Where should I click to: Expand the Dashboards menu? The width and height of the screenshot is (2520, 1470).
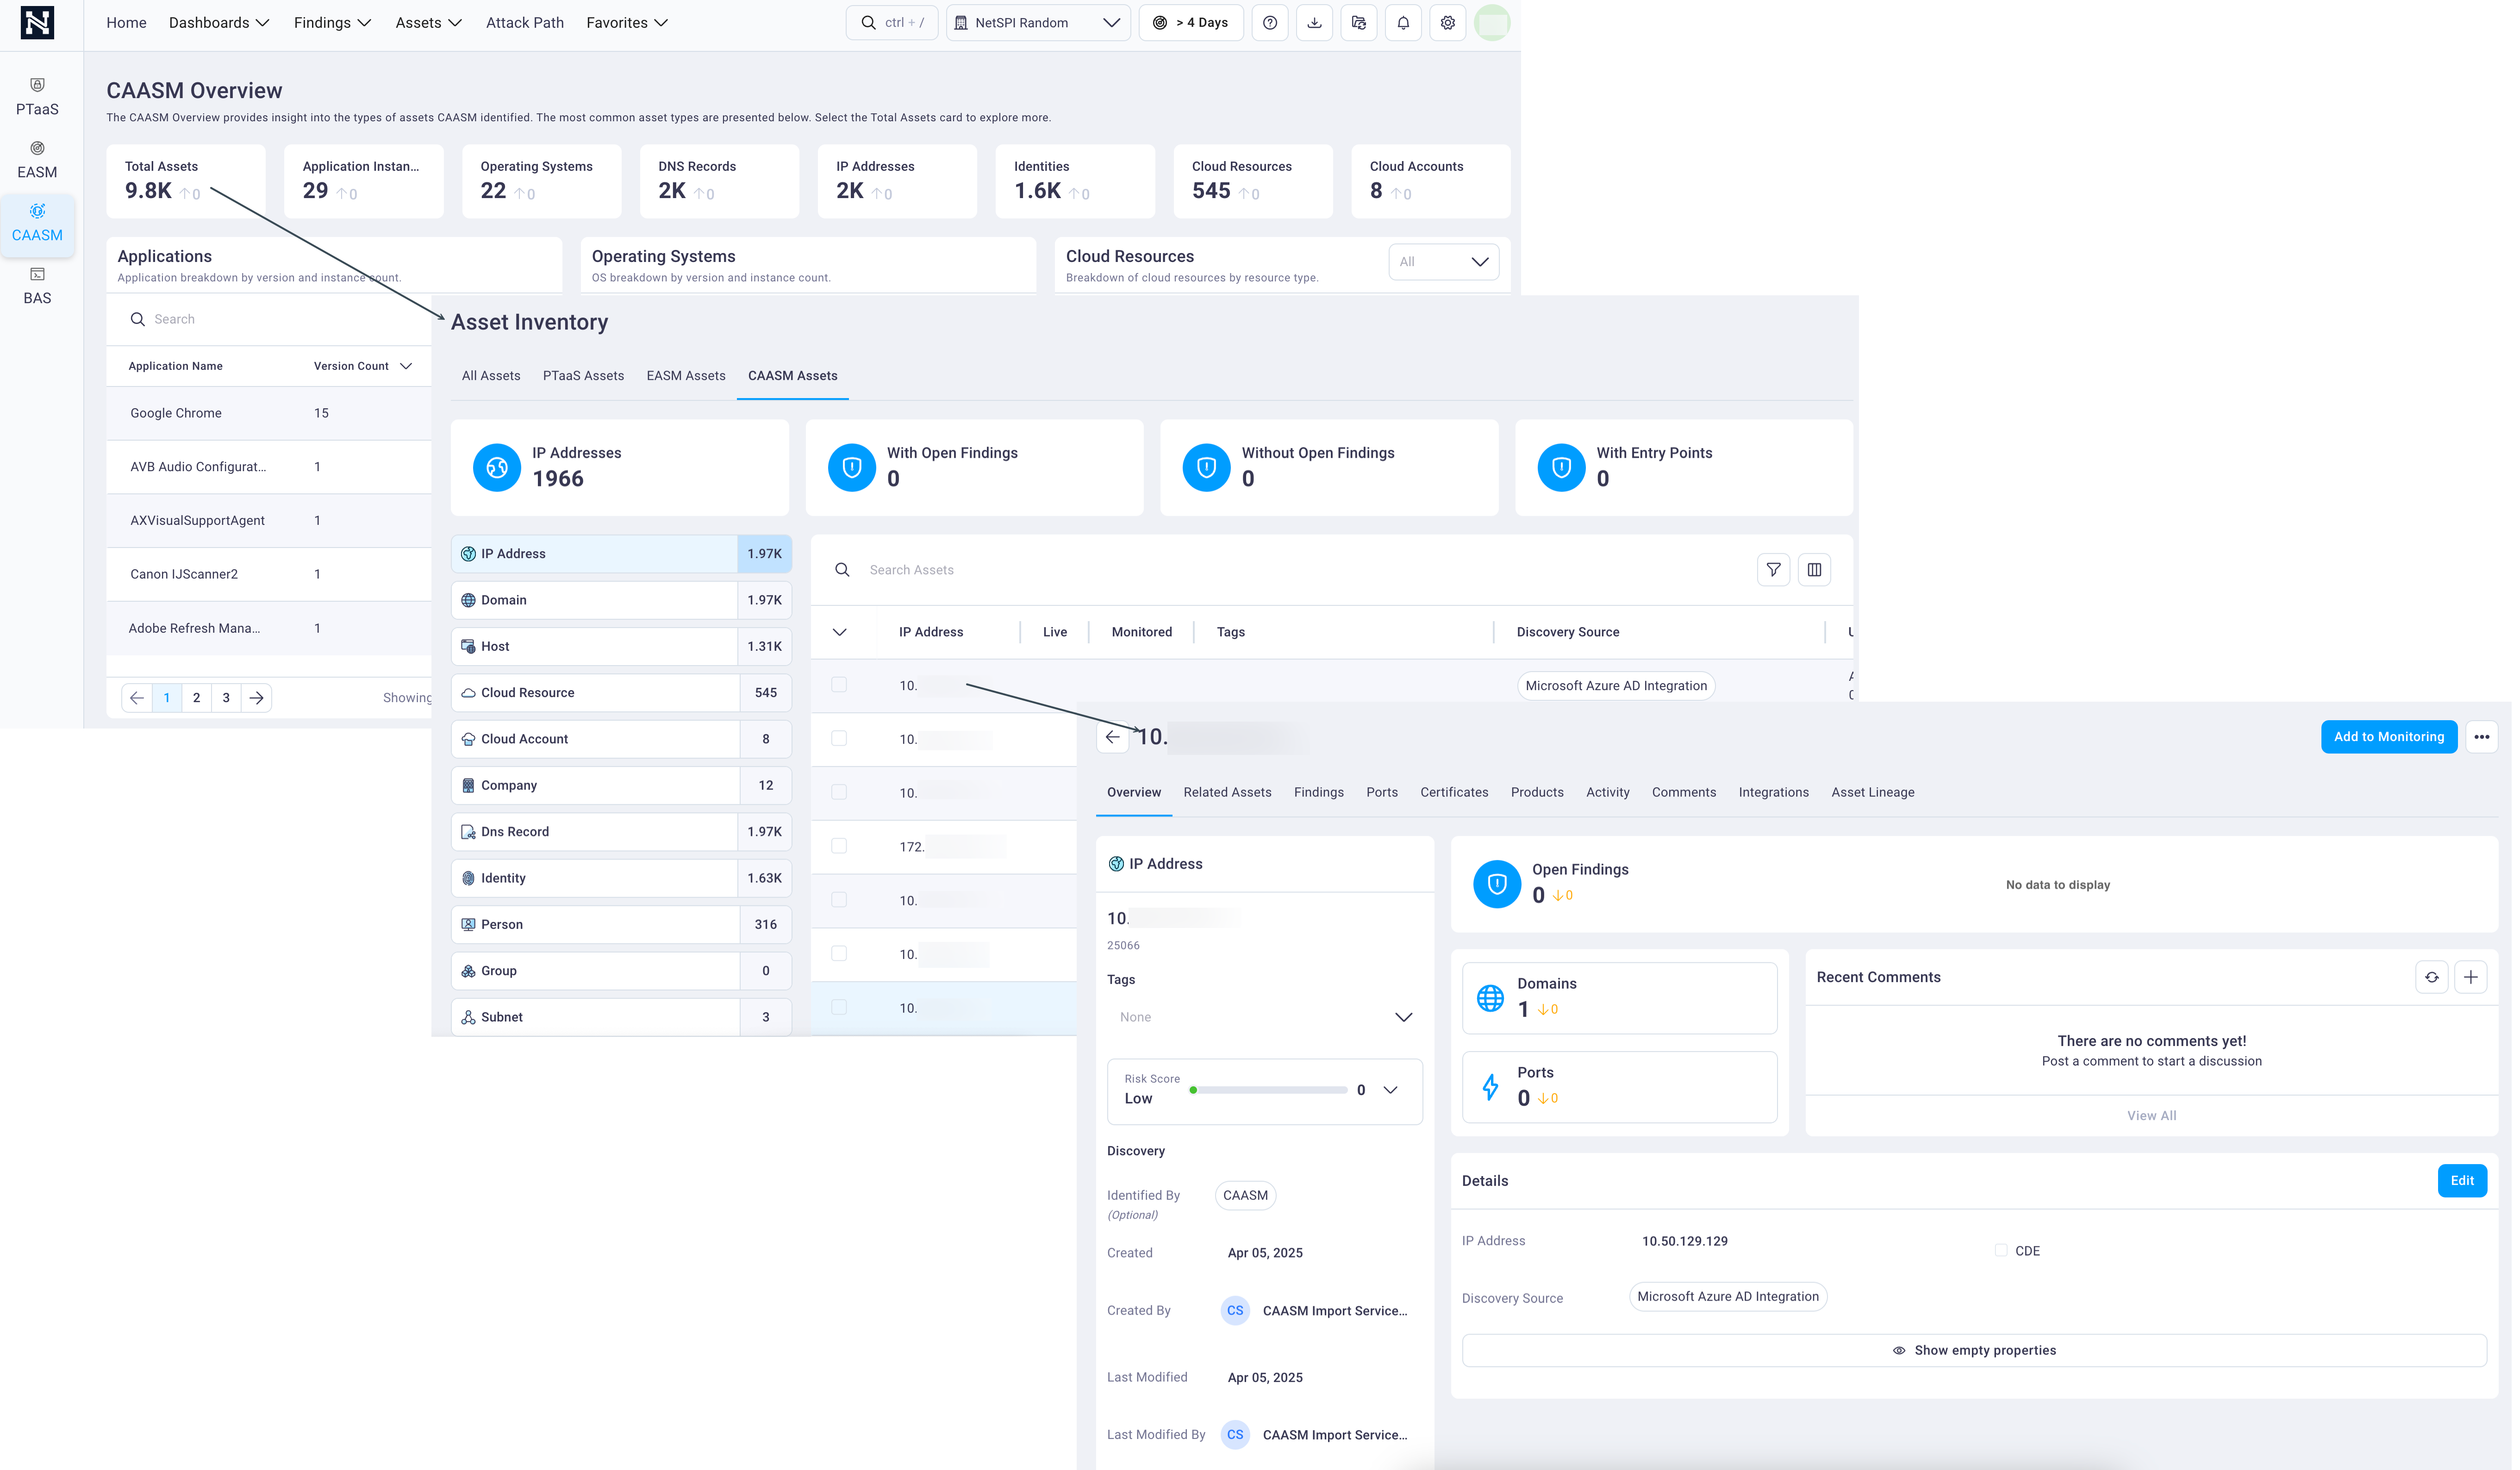click(x=219, y=23)
